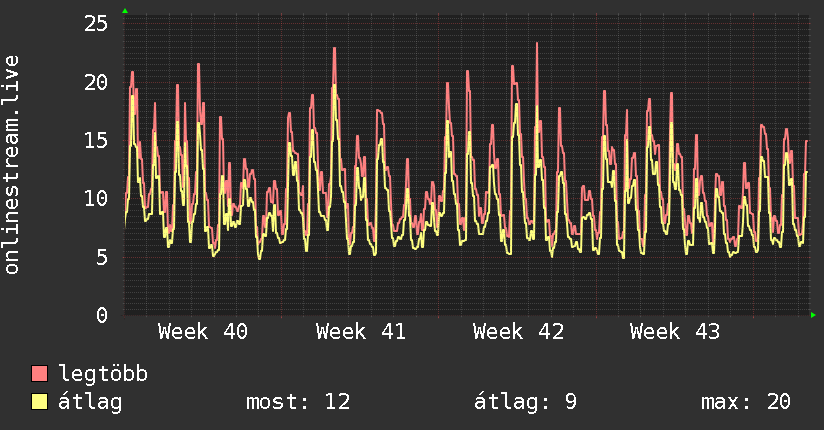824x430 pixels.
Task: Click the green arrow at end of x-axis
Action: [813, 315]
